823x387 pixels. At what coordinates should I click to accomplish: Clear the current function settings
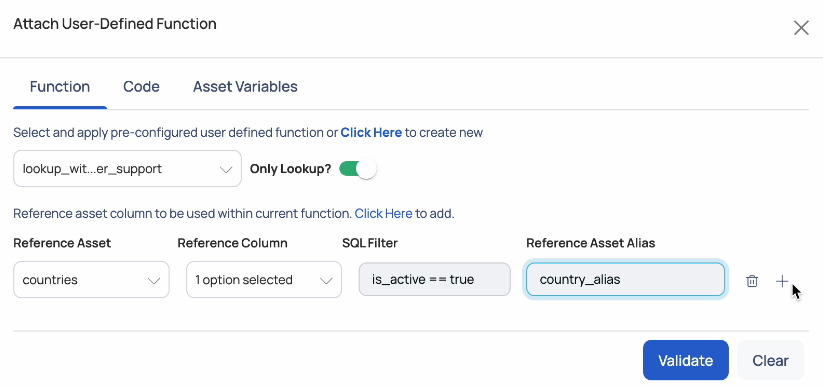click(770, 360)
